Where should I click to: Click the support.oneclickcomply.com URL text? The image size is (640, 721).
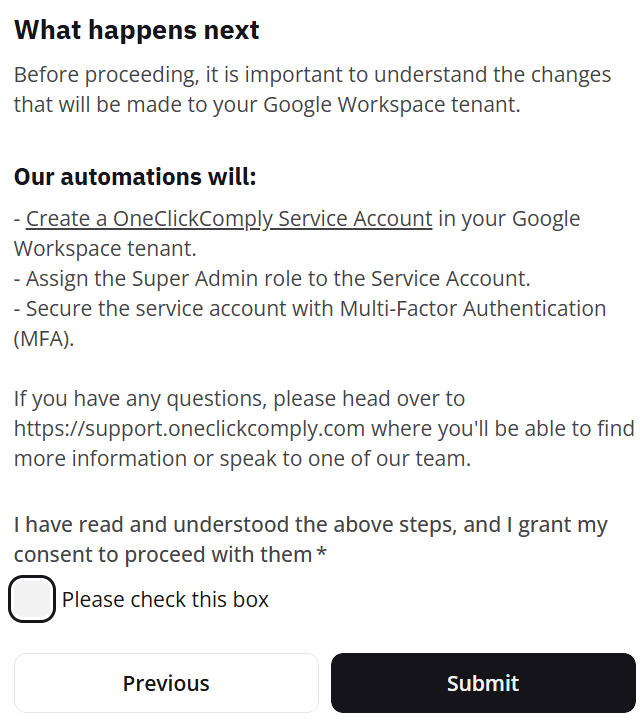pos(188,429)
